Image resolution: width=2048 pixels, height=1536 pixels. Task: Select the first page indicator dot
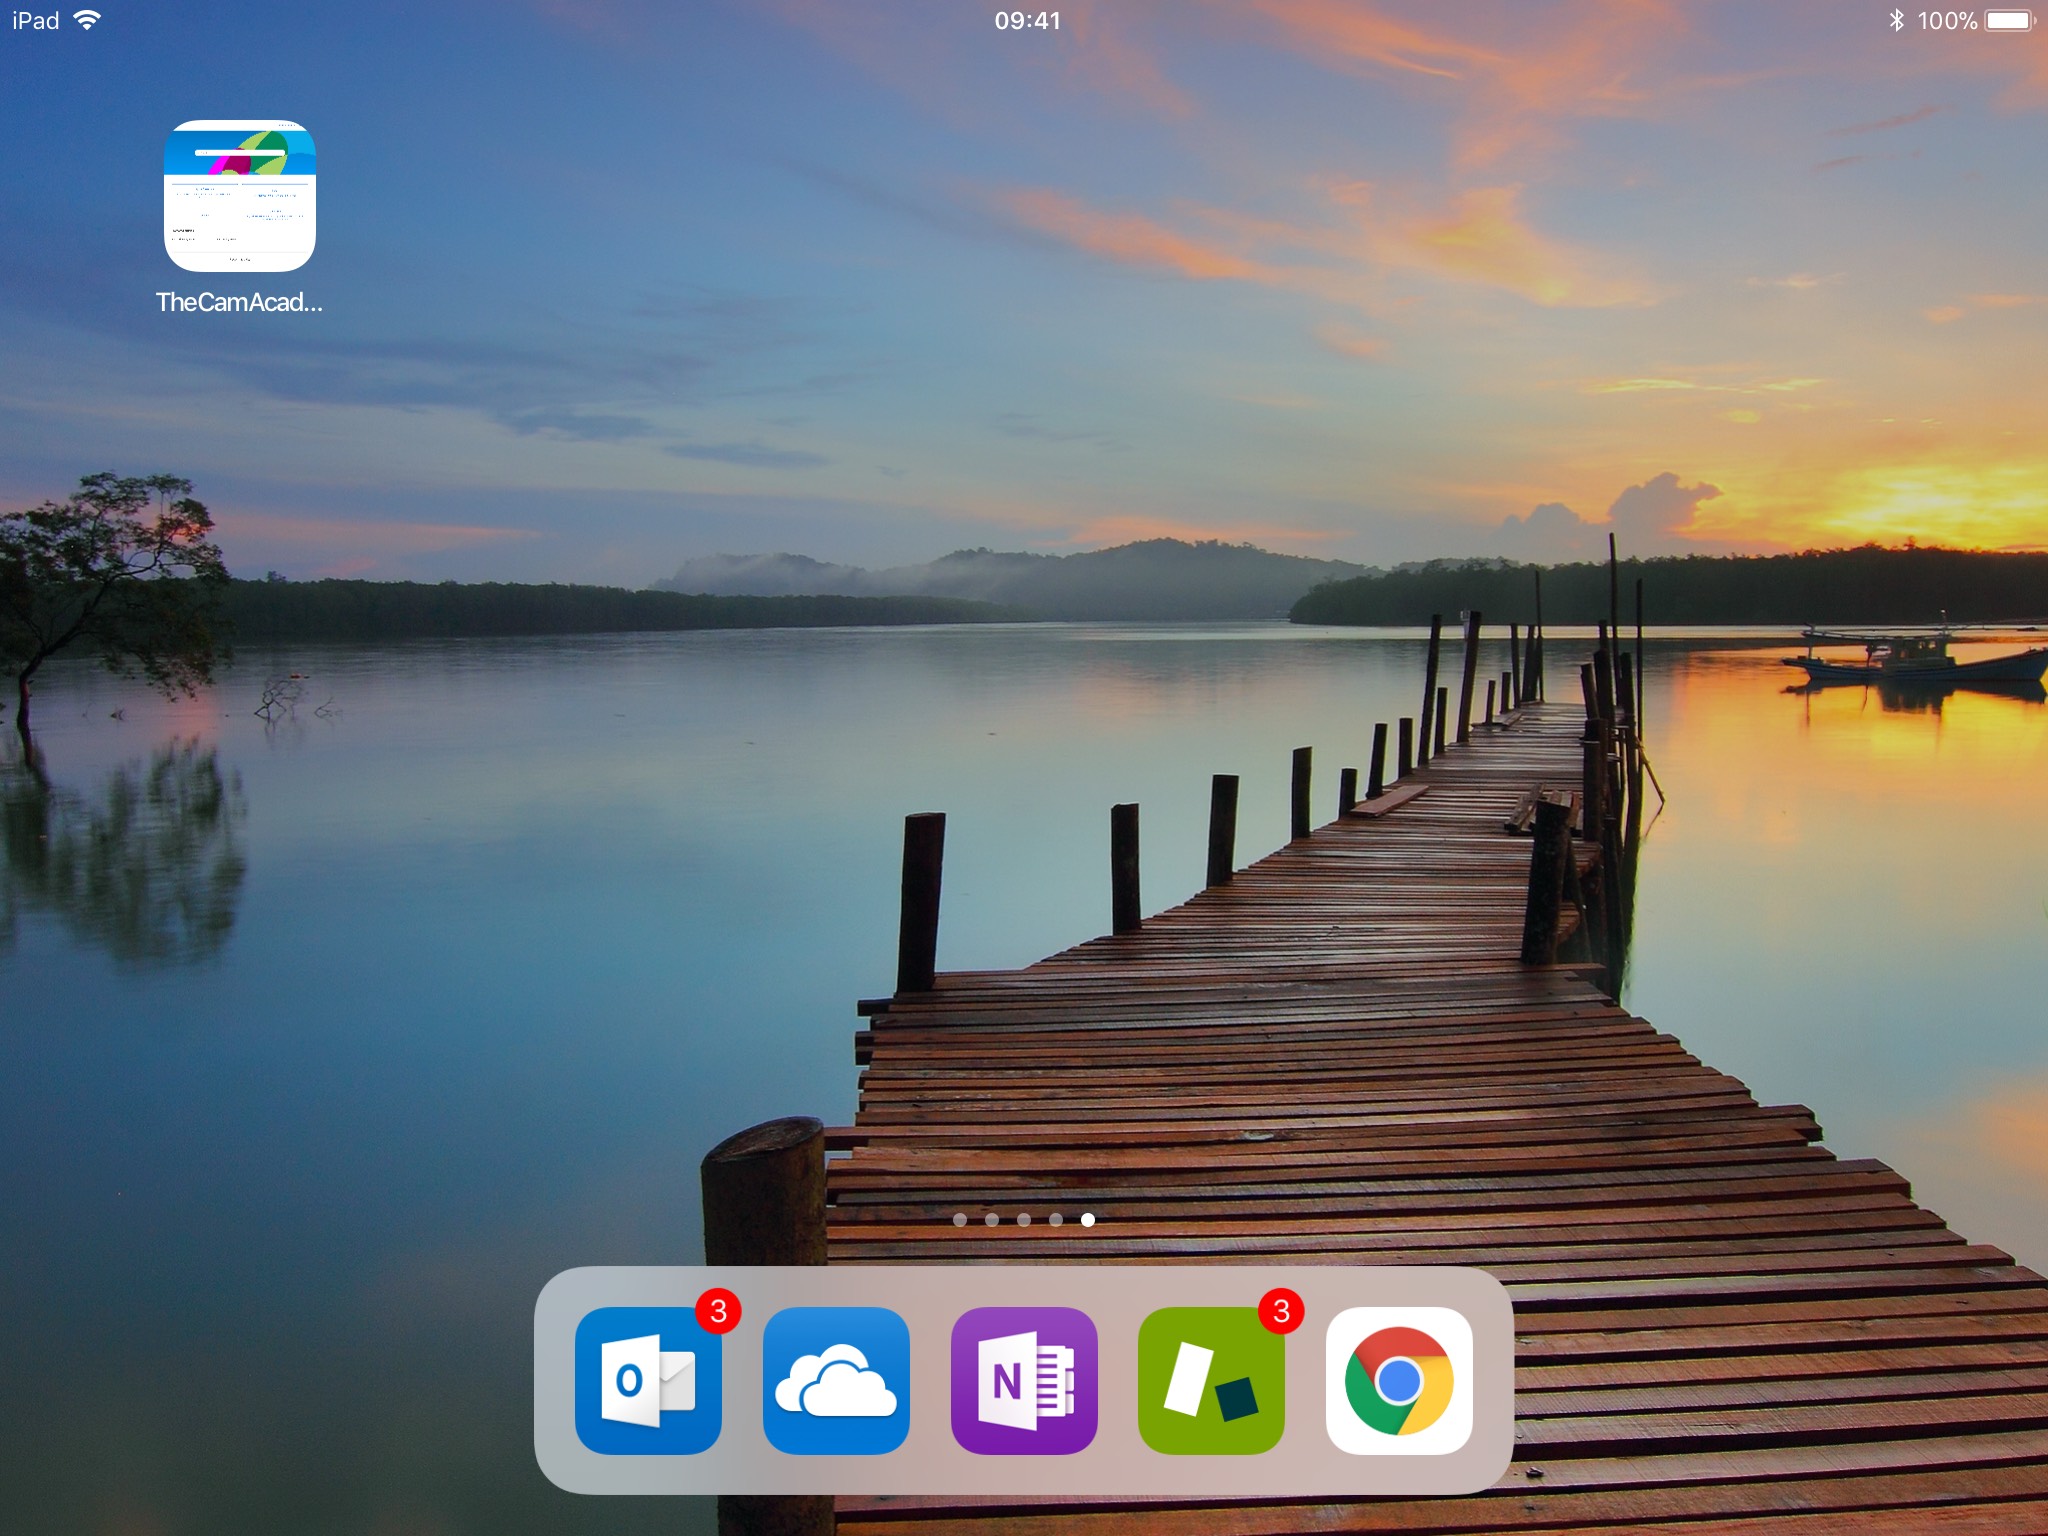point(960,1219)
